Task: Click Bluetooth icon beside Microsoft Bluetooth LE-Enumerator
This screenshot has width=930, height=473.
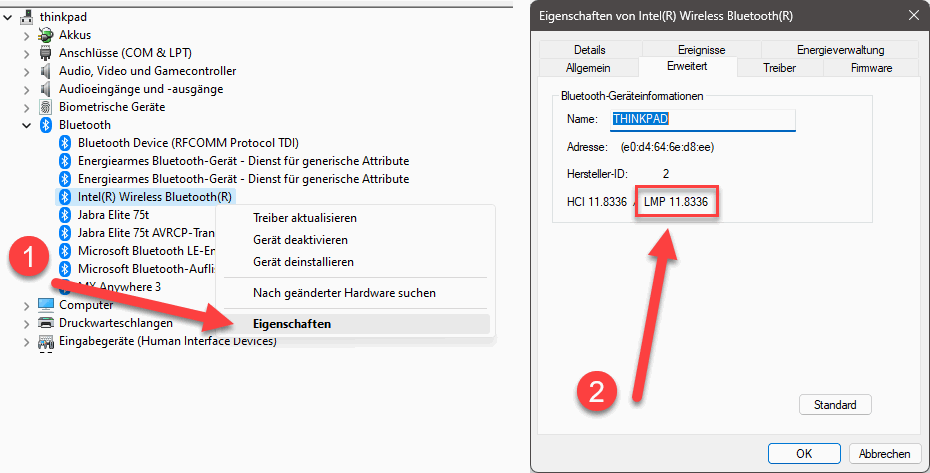Action: tap(65, 251)
